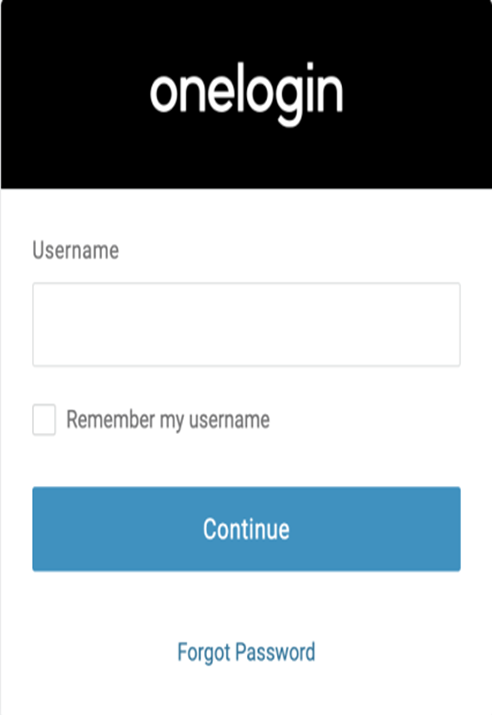Click Continue to proceed to password step
The height and width of the screenshot is (715, 492).
tap(246, 529)
